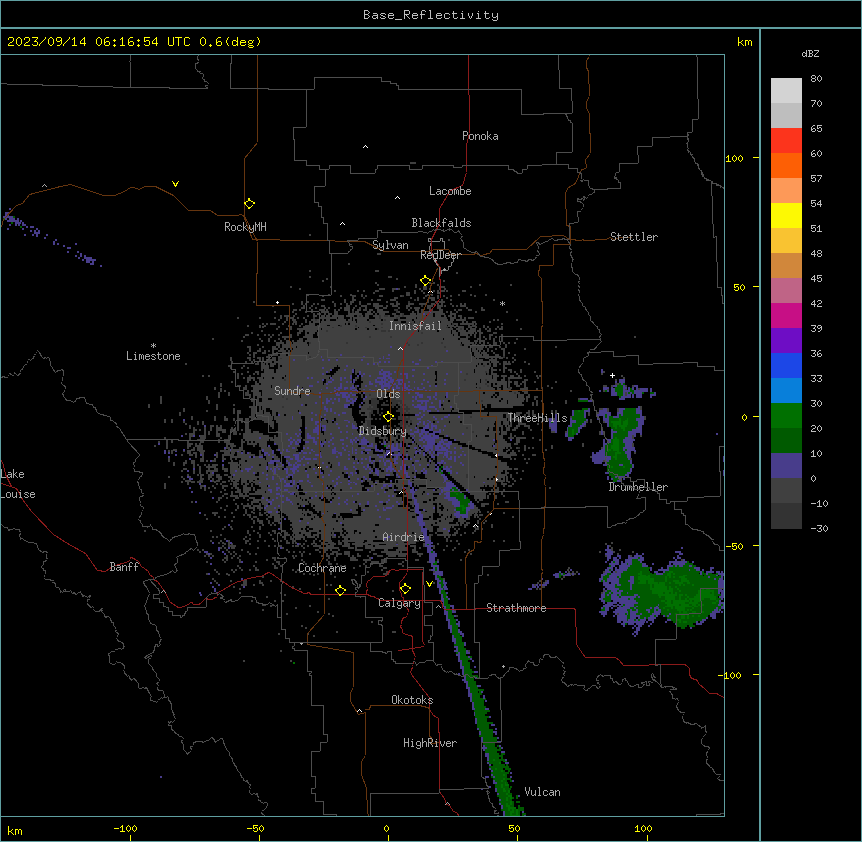Viewport: 862px width, 842px height.
Task: Click the -50 tick label on the right axis
Action: point(734,546)
